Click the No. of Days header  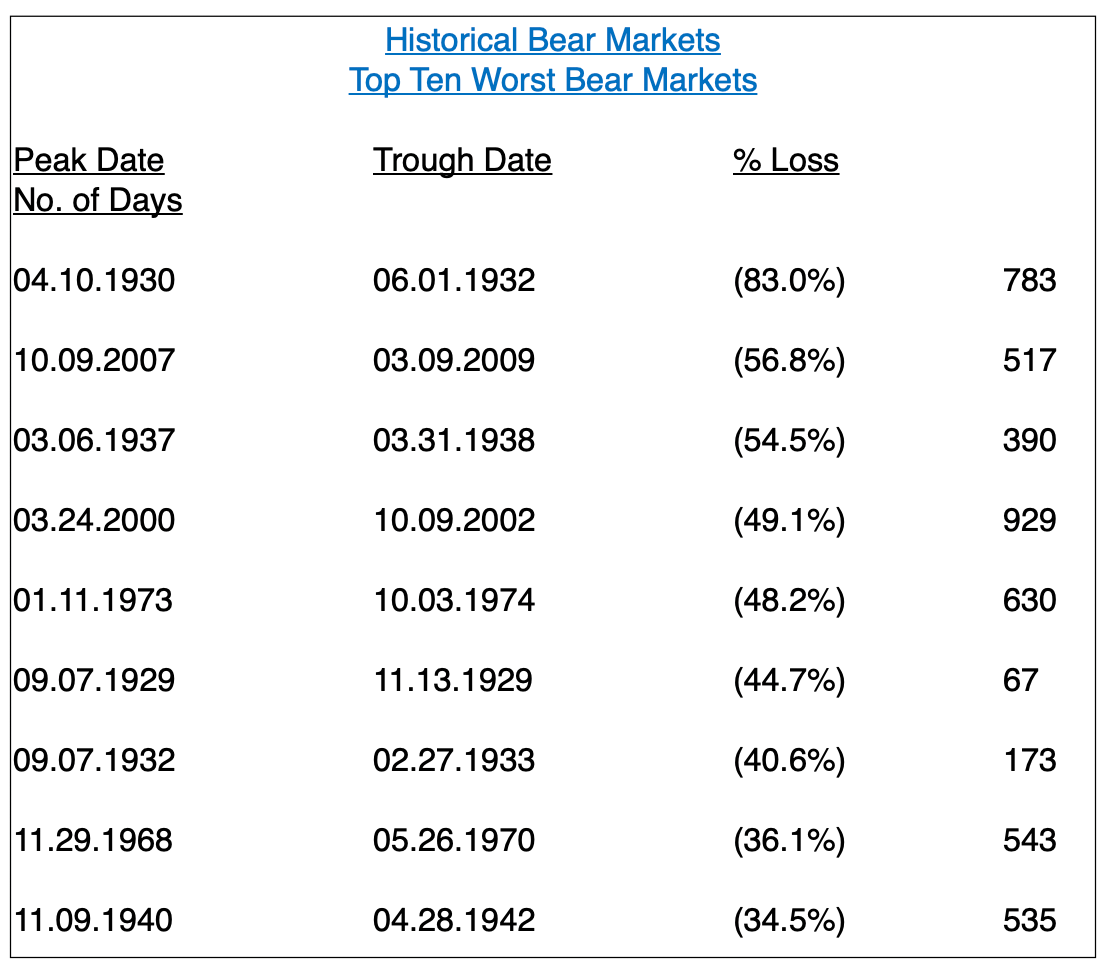point(98,200)
